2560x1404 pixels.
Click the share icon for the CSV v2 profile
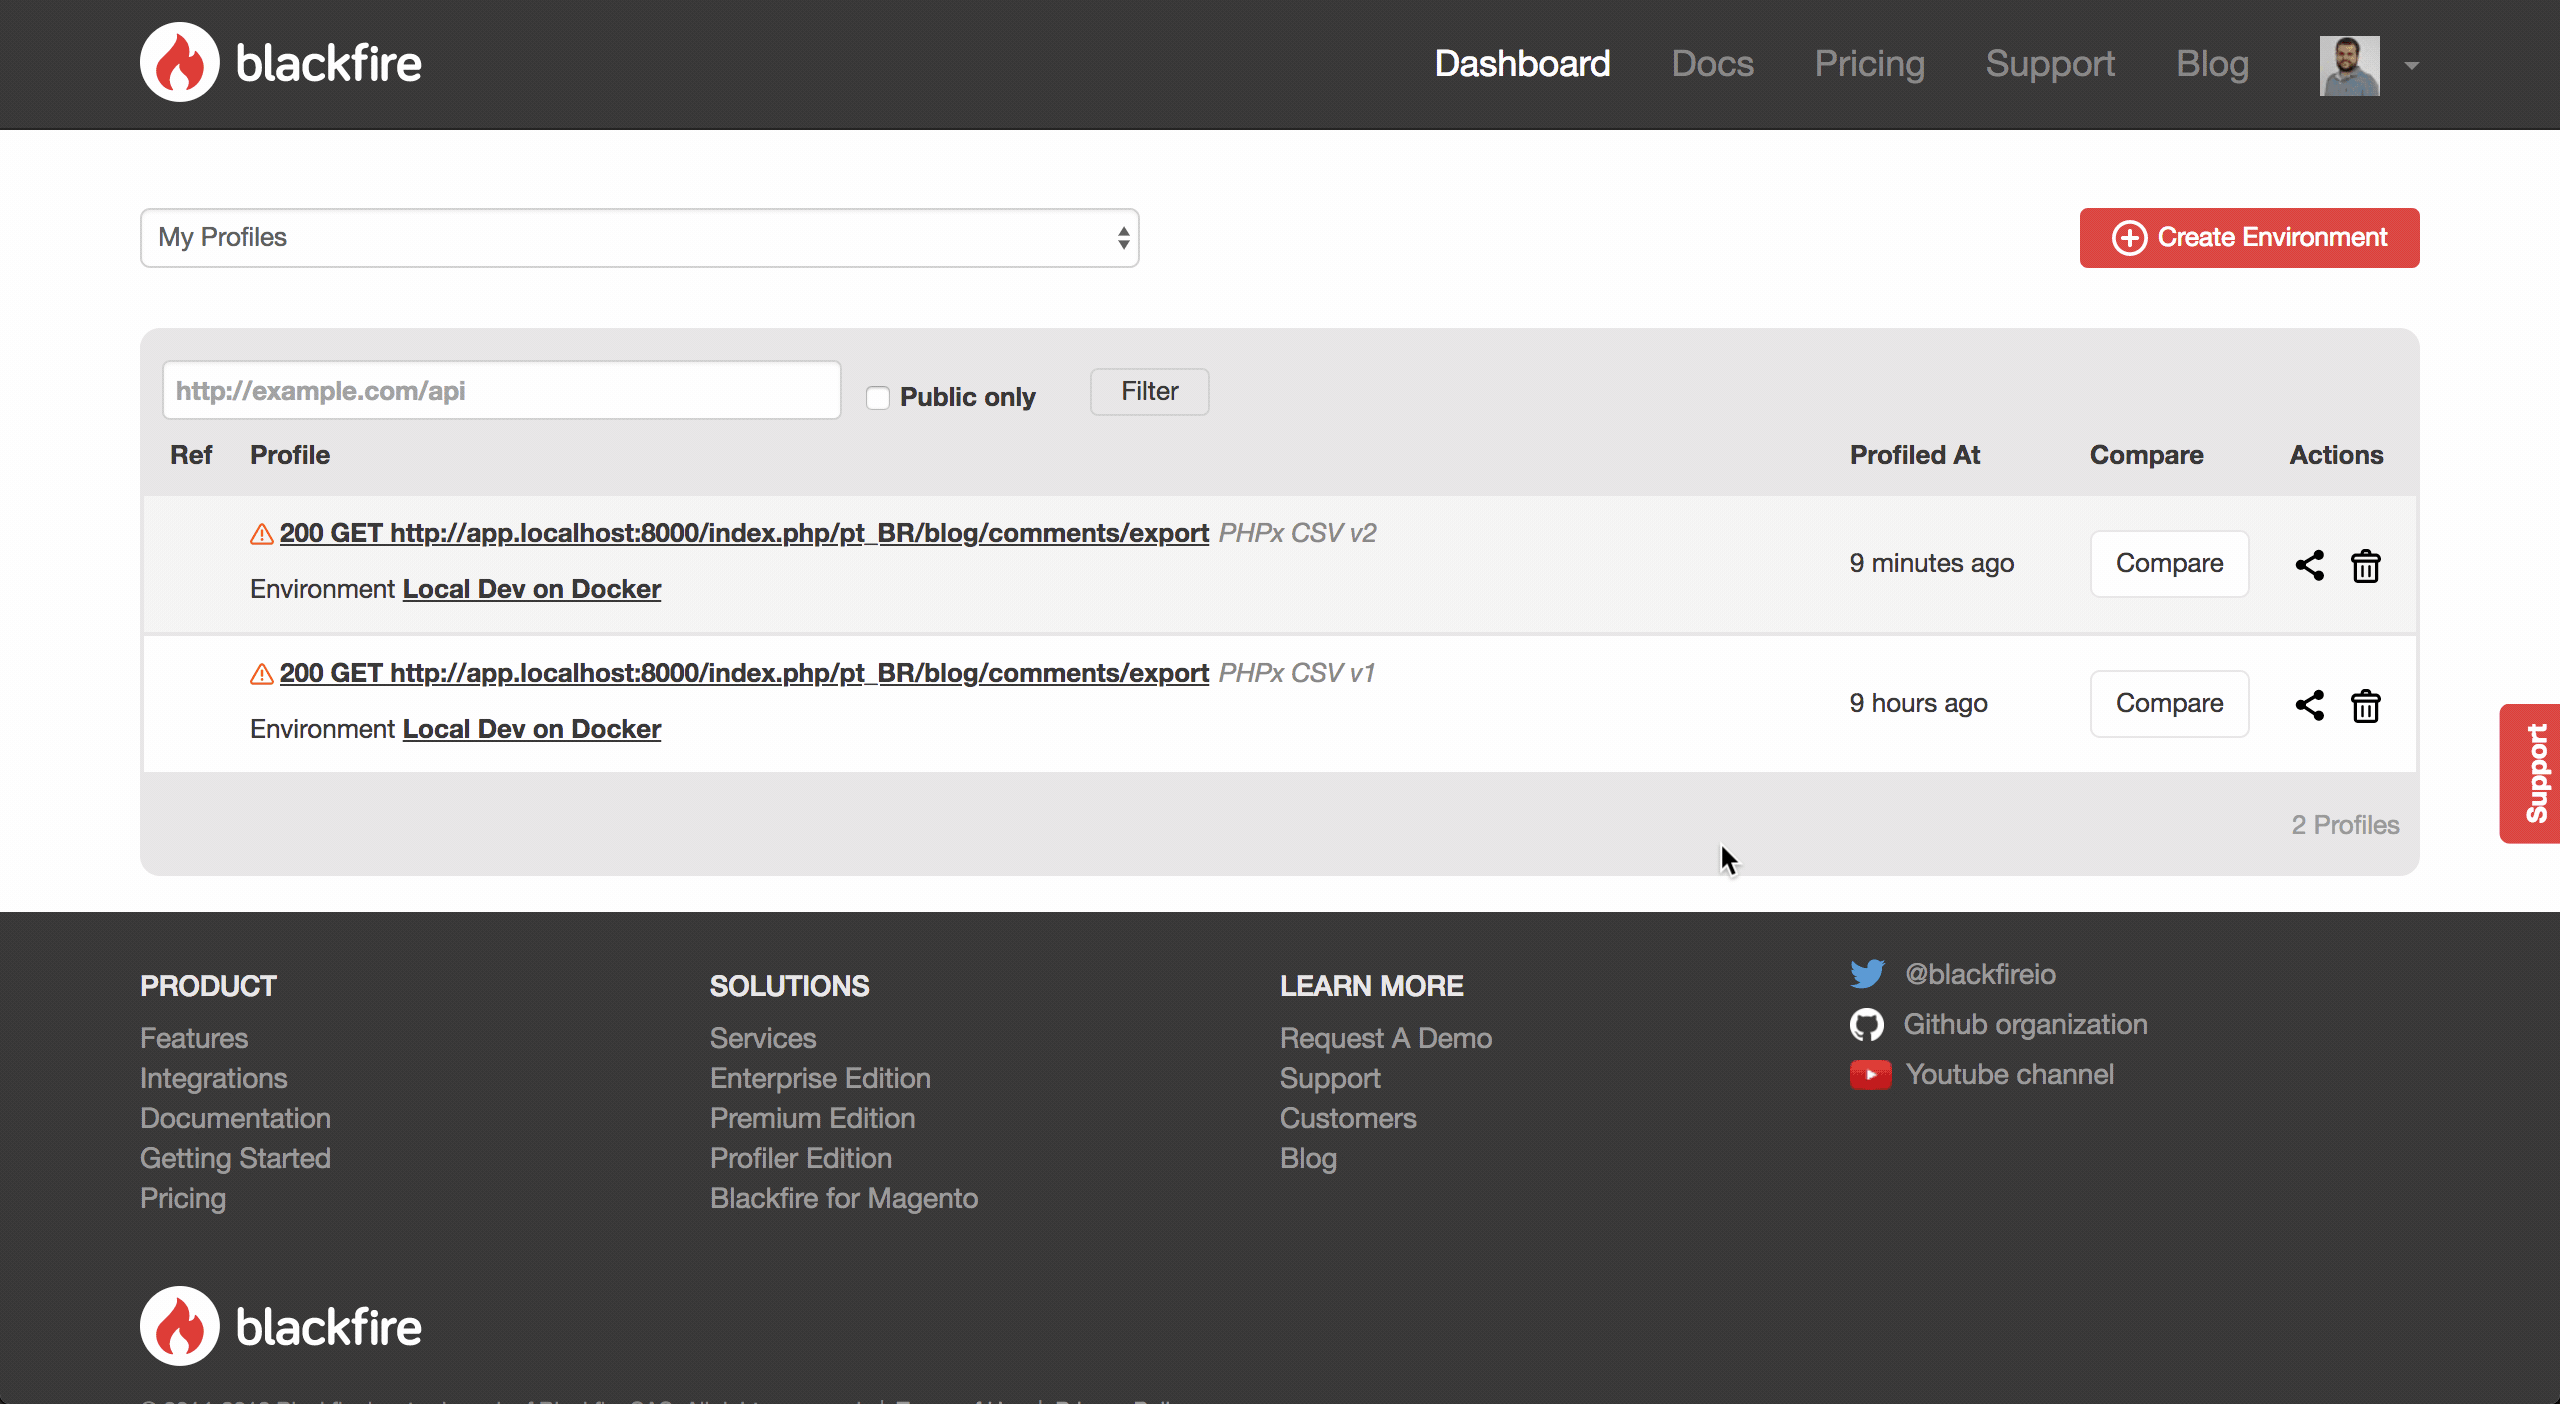2309,565
